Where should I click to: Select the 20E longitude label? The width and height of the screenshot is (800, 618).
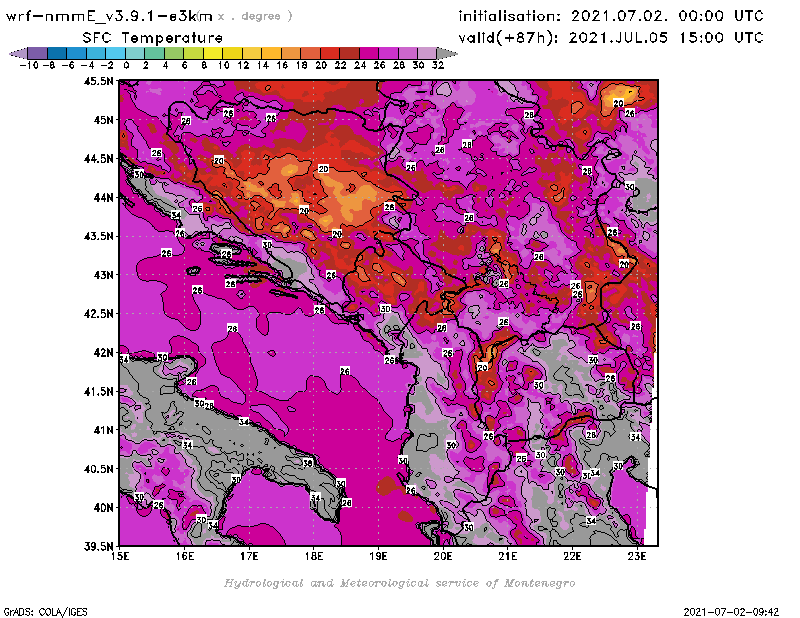pyautogui.click(x=443, y=556)
